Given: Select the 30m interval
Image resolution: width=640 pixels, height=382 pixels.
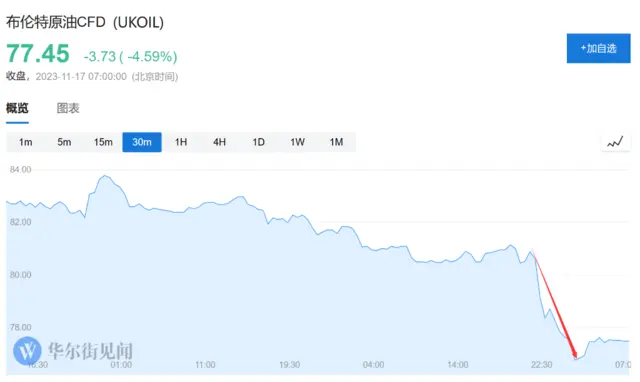Looking at the screenshot, I should 142,142.
